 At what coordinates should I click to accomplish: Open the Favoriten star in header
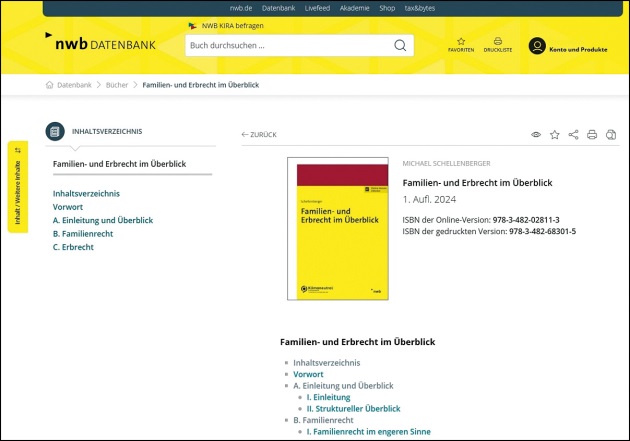tap(461, 42)
